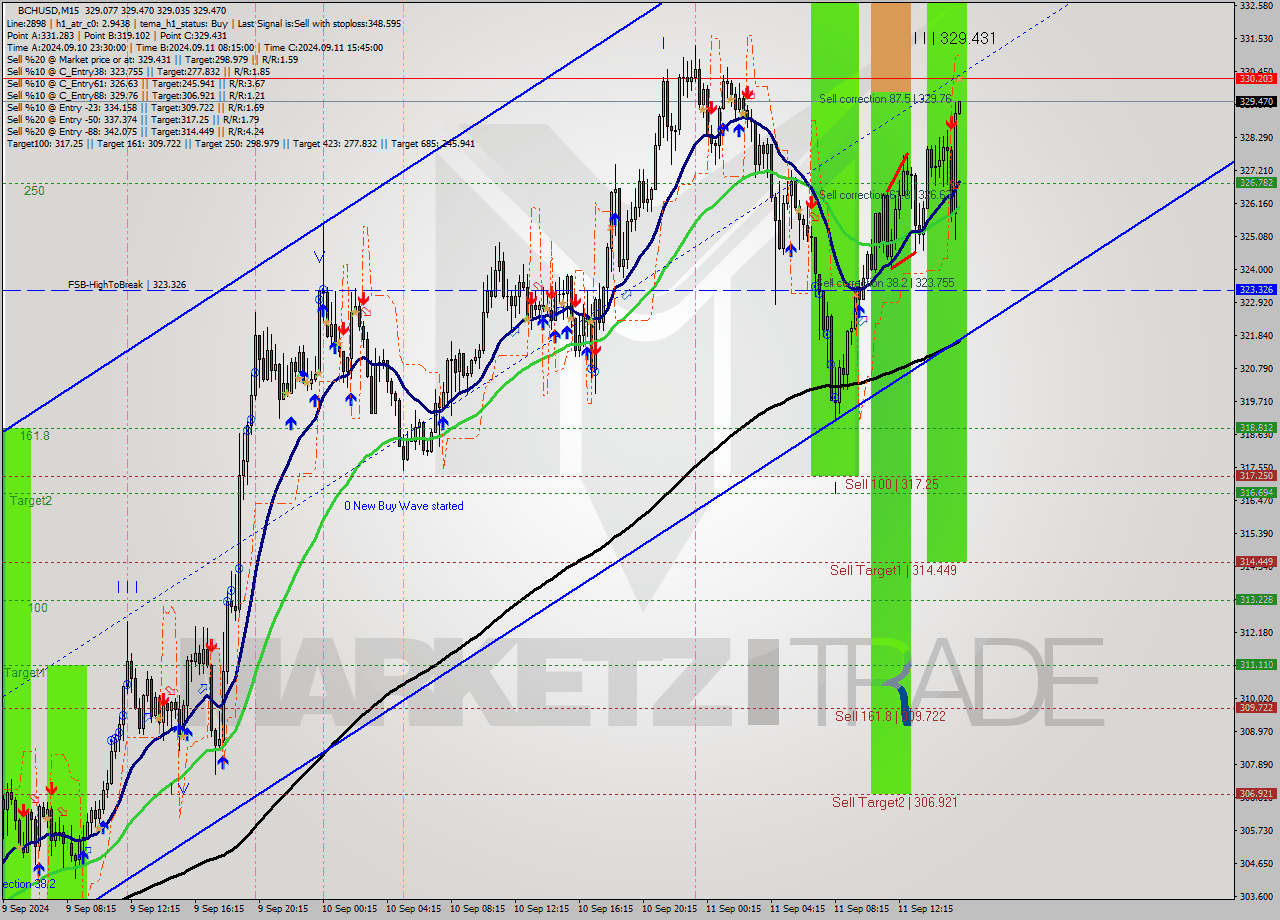The height and width of the screenshot is (920, 1280).
Task: Click the '11 Sep 04:15' time label
Action: pos(797,909)
